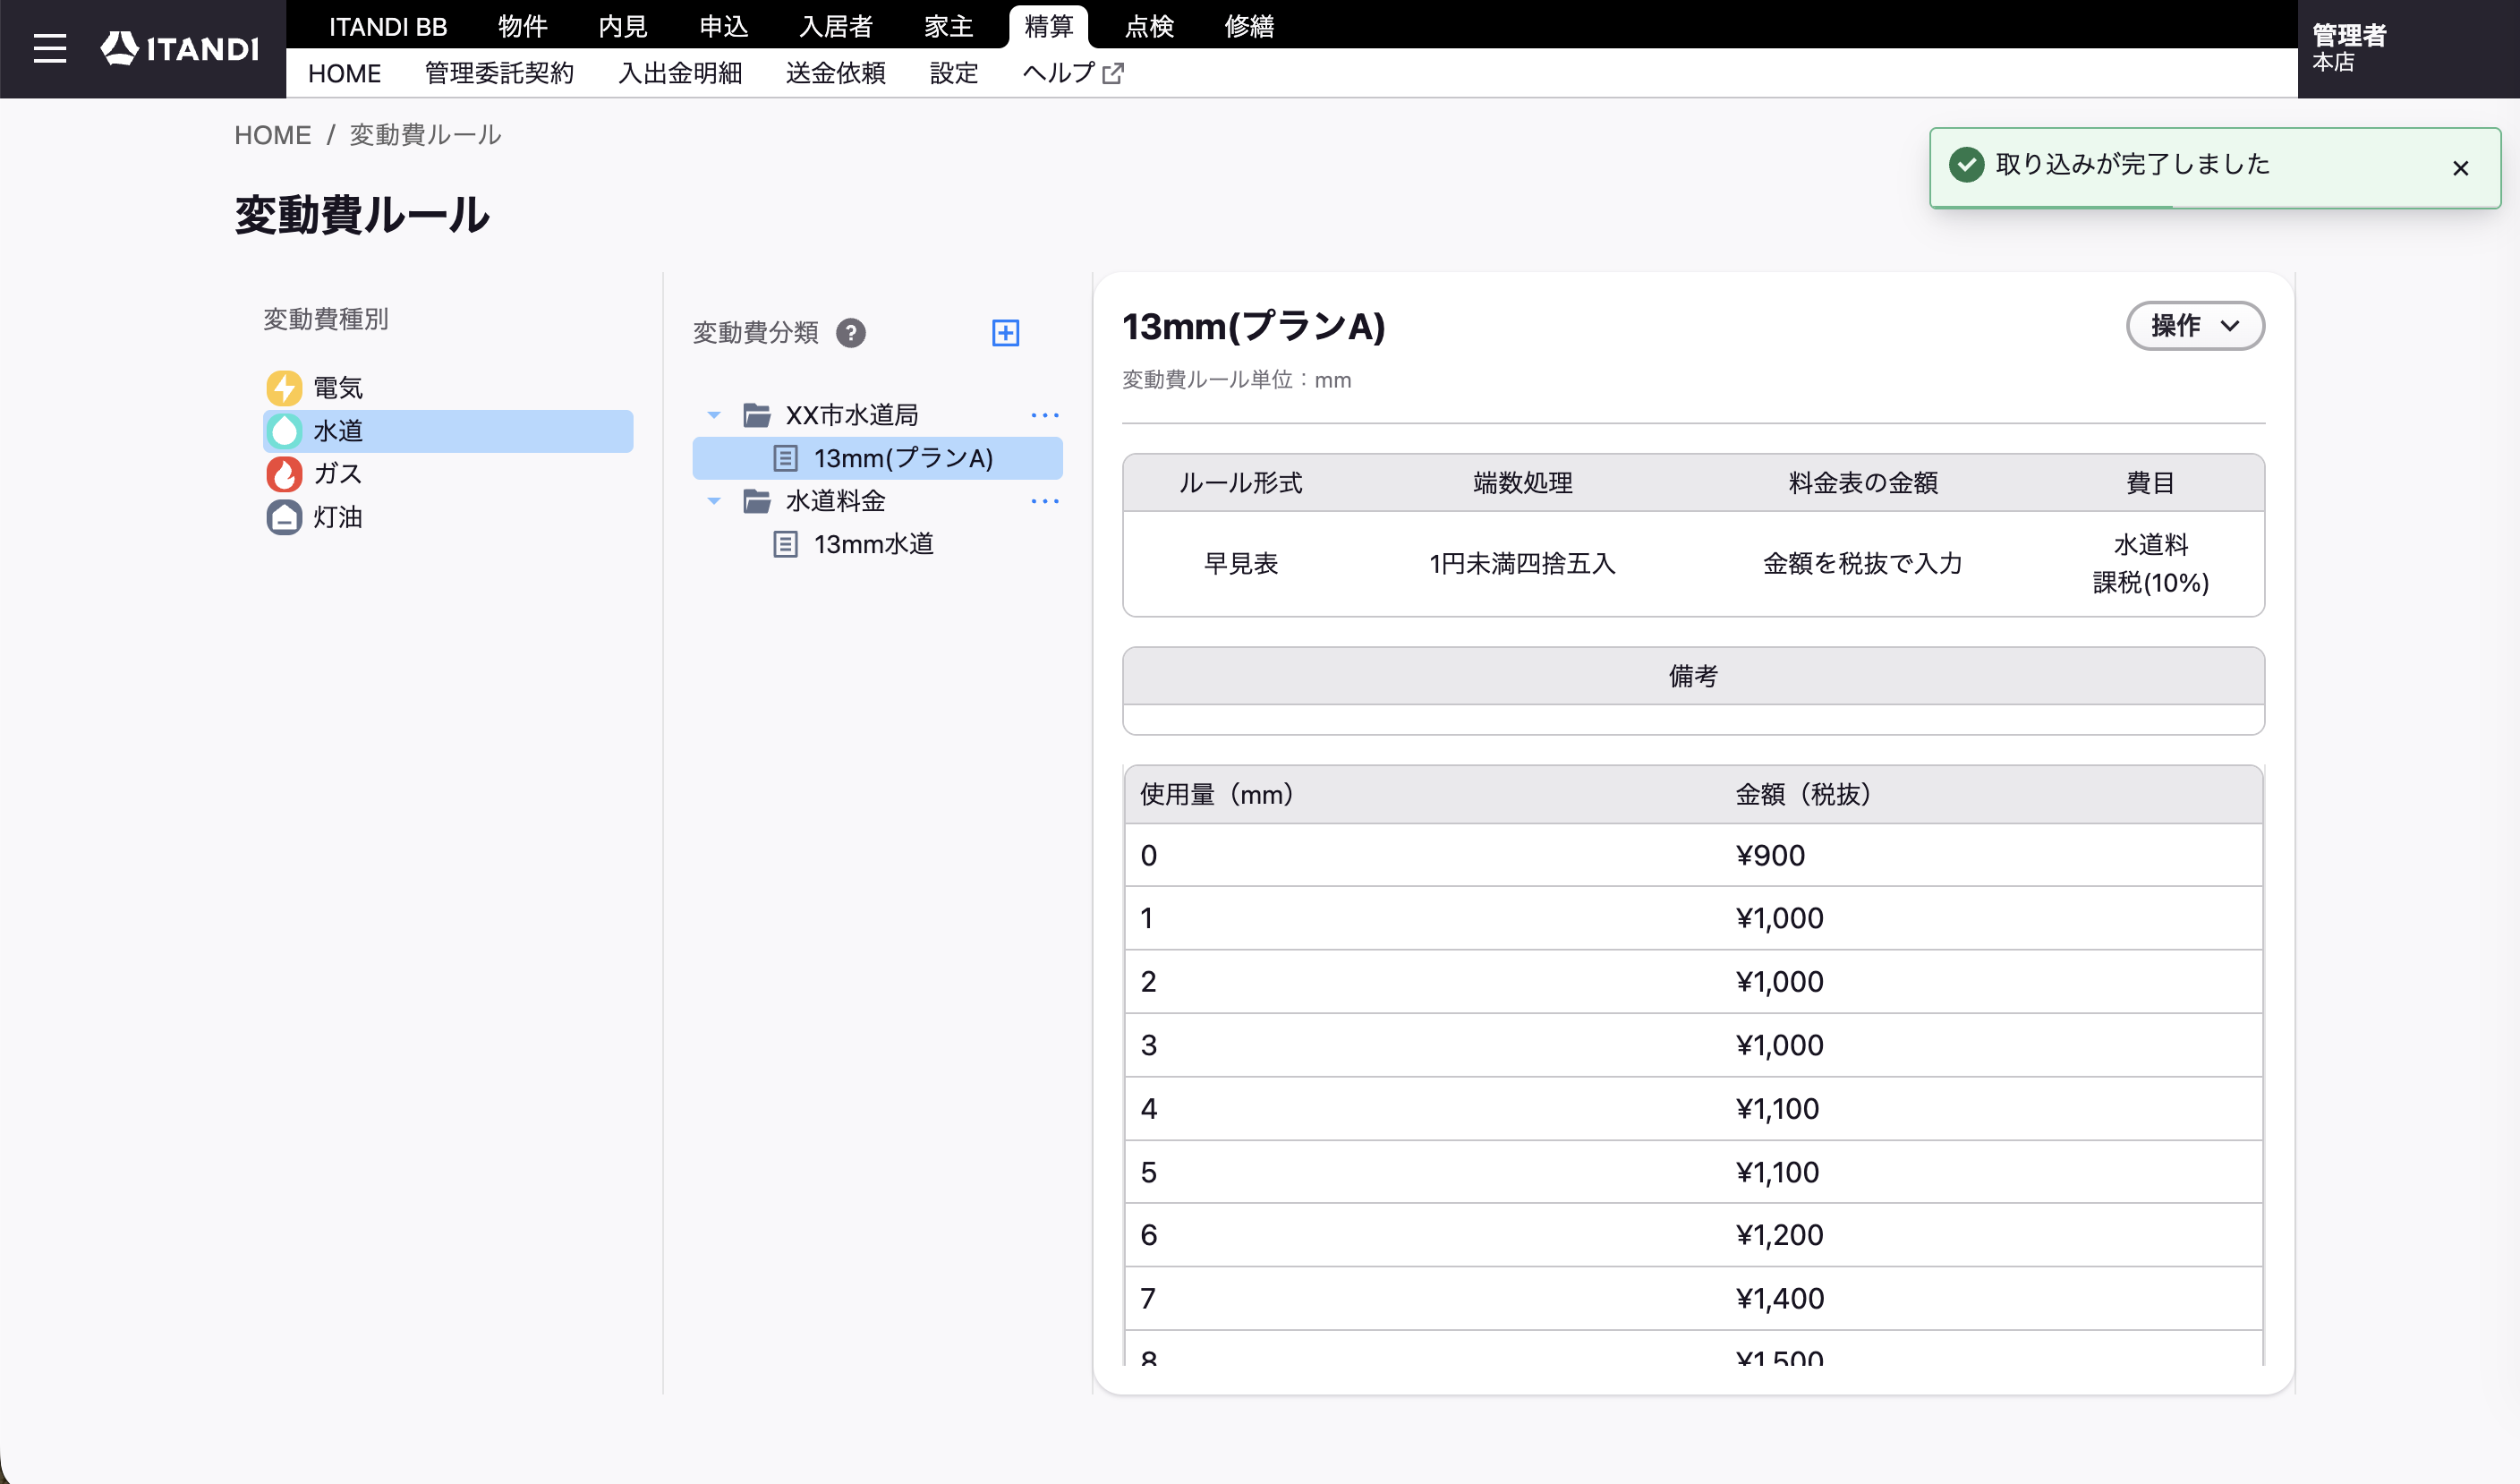Select 電気 in 変動費種別 list
The image size is (2520, 1484).
(448, 388)
